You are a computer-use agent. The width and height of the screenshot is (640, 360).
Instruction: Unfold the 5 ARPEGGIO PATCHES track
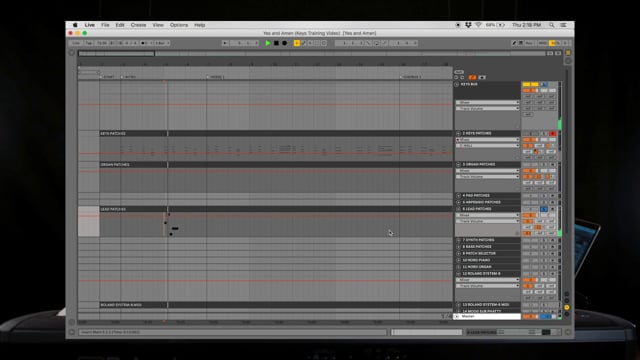458,202
